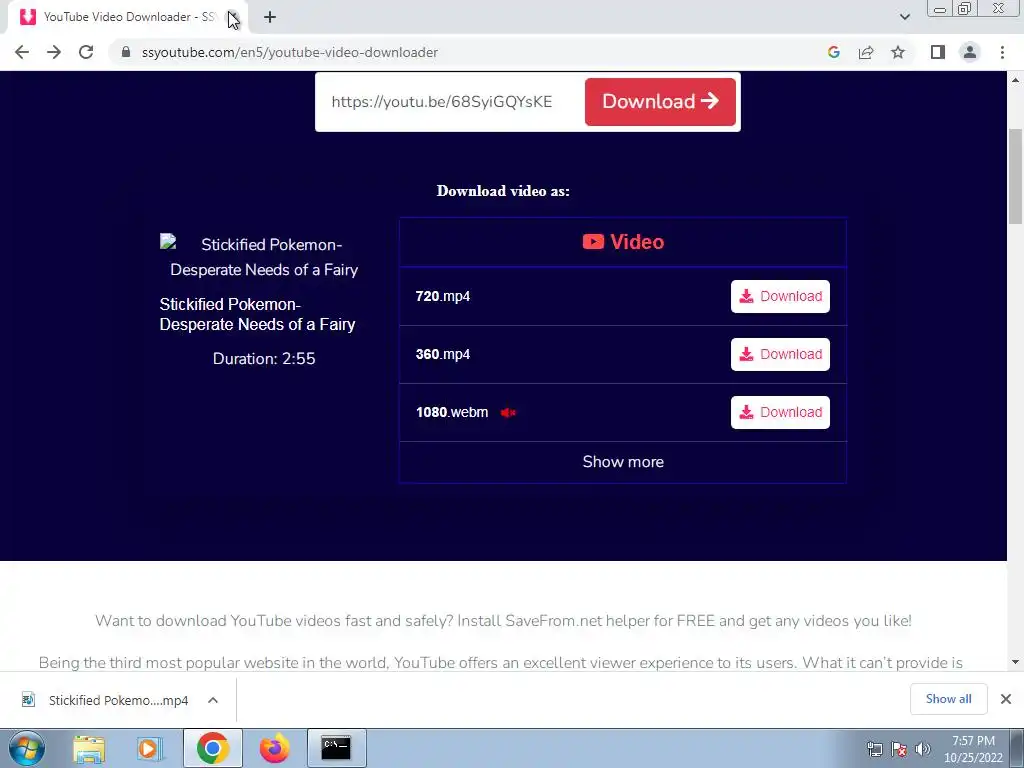Screen dimensions: 1024x768
Task: Open a new browser tab
Action: pos(270,18)
